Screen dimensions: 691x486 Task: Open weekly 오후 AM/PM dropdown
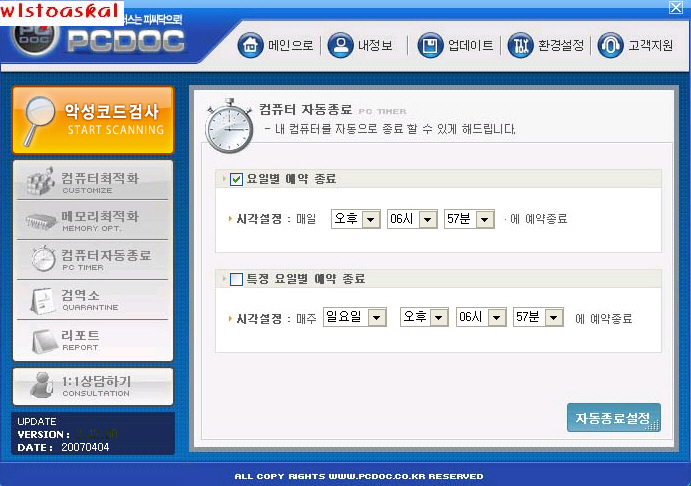click(x=424, y=317)
